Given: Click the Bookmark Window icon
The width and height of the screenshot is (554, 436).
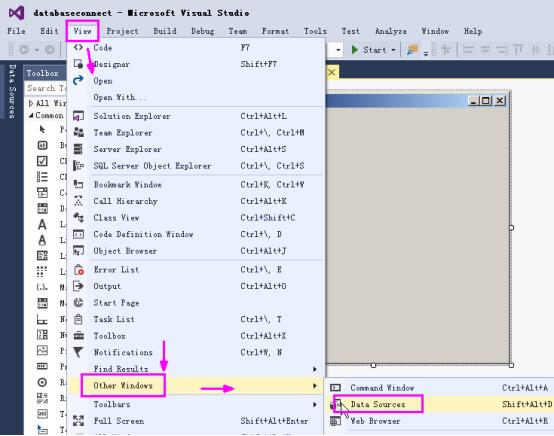Looking at the screenshot, I should tap(78, 184).
